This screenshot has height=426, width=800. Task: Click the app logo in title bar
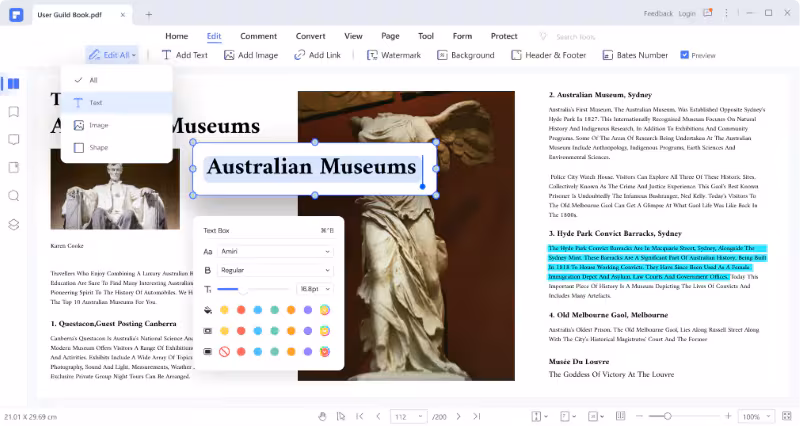pos(16,14)
